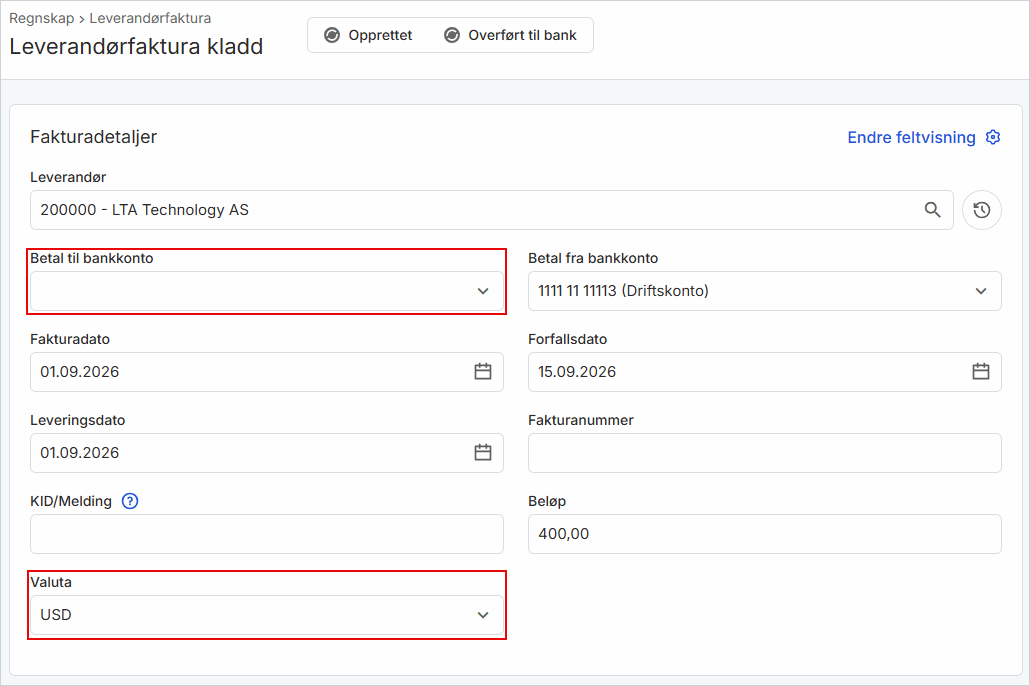Viewport: 1030px width, 686px height.
Task: Click the Endre feltvisning link
Action: point(911,137)
